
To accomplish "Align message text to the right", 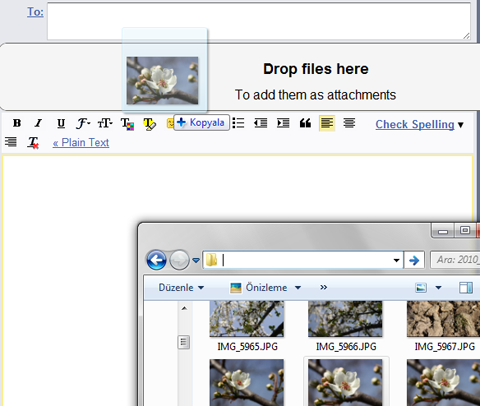I will point(11,142).
